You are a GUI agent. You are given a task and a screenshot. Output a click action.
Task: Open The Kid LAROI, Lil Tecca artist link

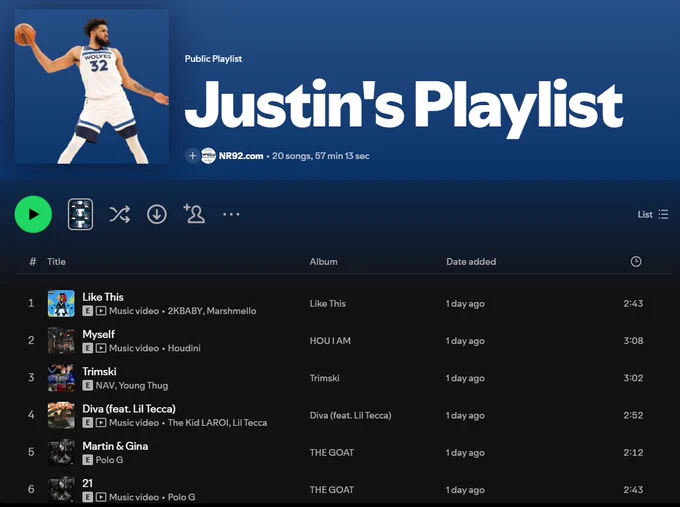click(x=217, y=423)
